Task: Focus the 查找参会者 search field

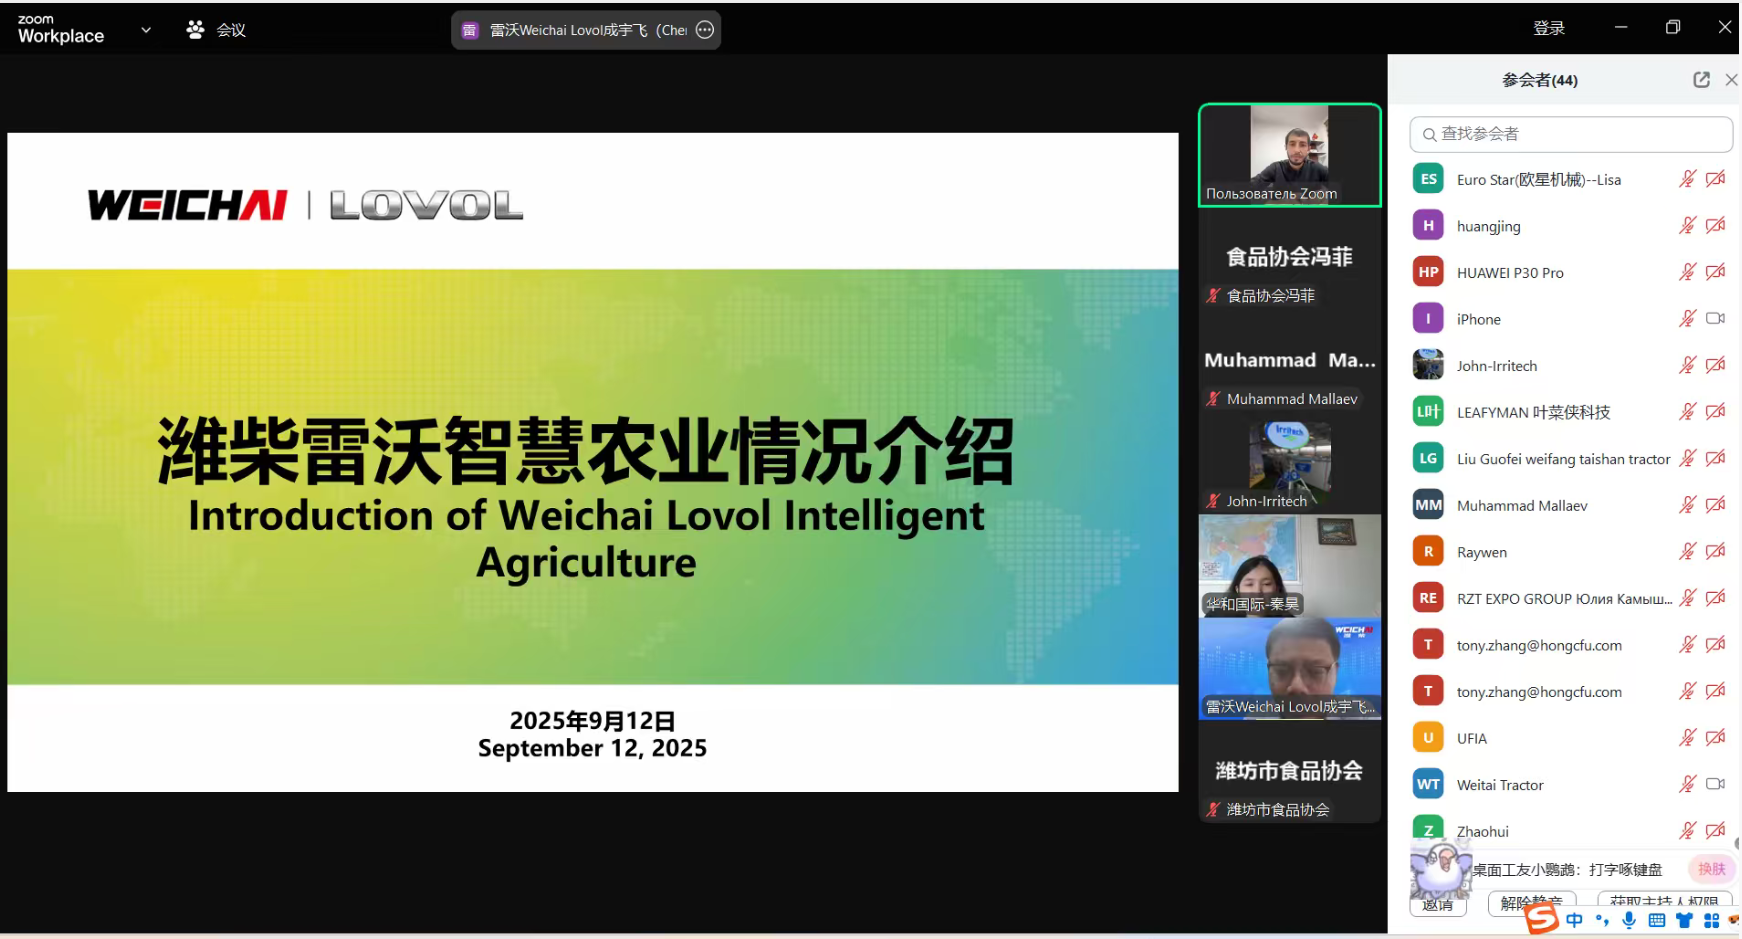Action: point(1571,134)
